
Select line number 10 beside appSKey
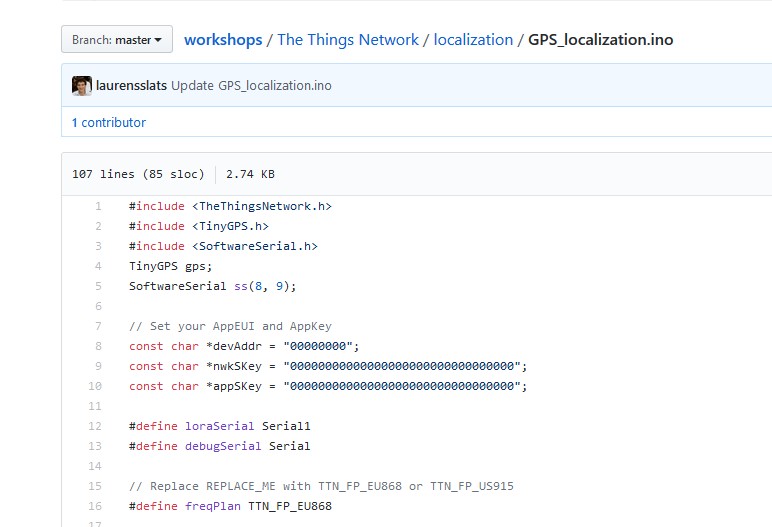coord(96,386)
